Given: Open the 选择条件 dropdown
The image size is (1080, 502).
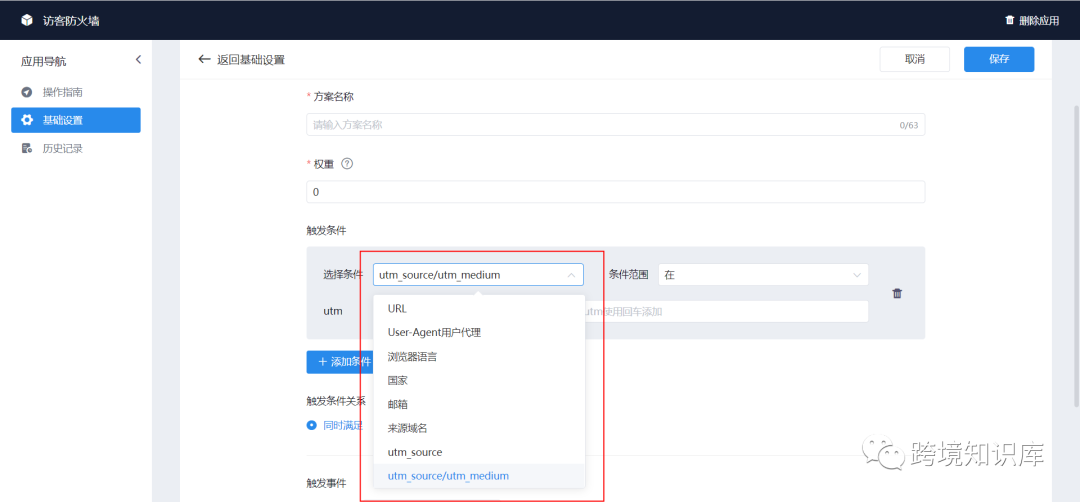Looking at the screenshot, I should tap(479, 275).
